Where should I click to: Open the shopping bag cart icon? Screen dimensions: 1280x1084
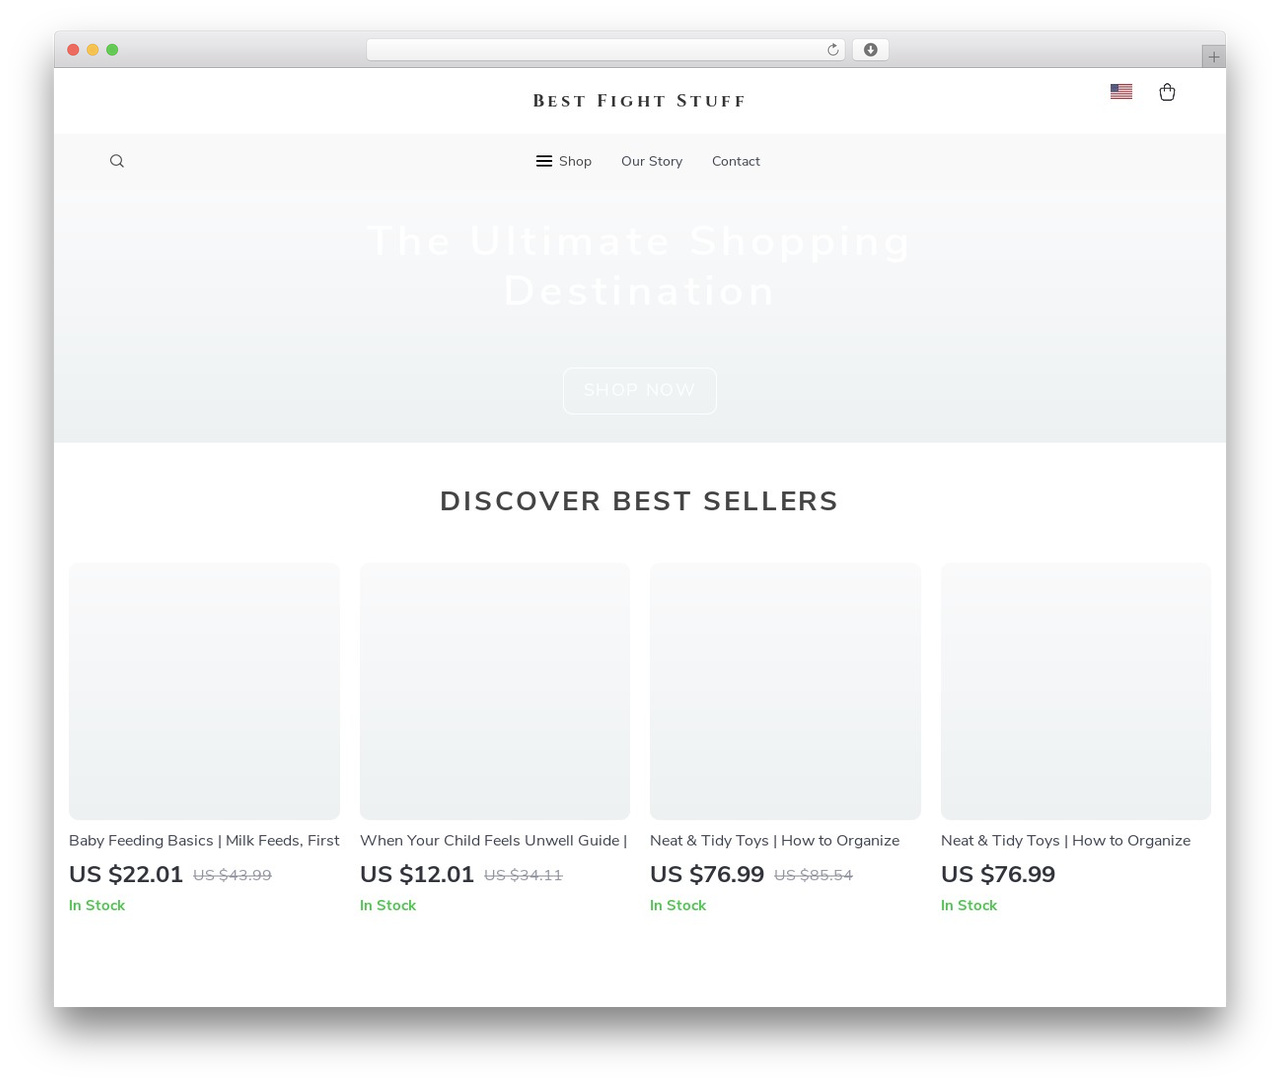1167,92
